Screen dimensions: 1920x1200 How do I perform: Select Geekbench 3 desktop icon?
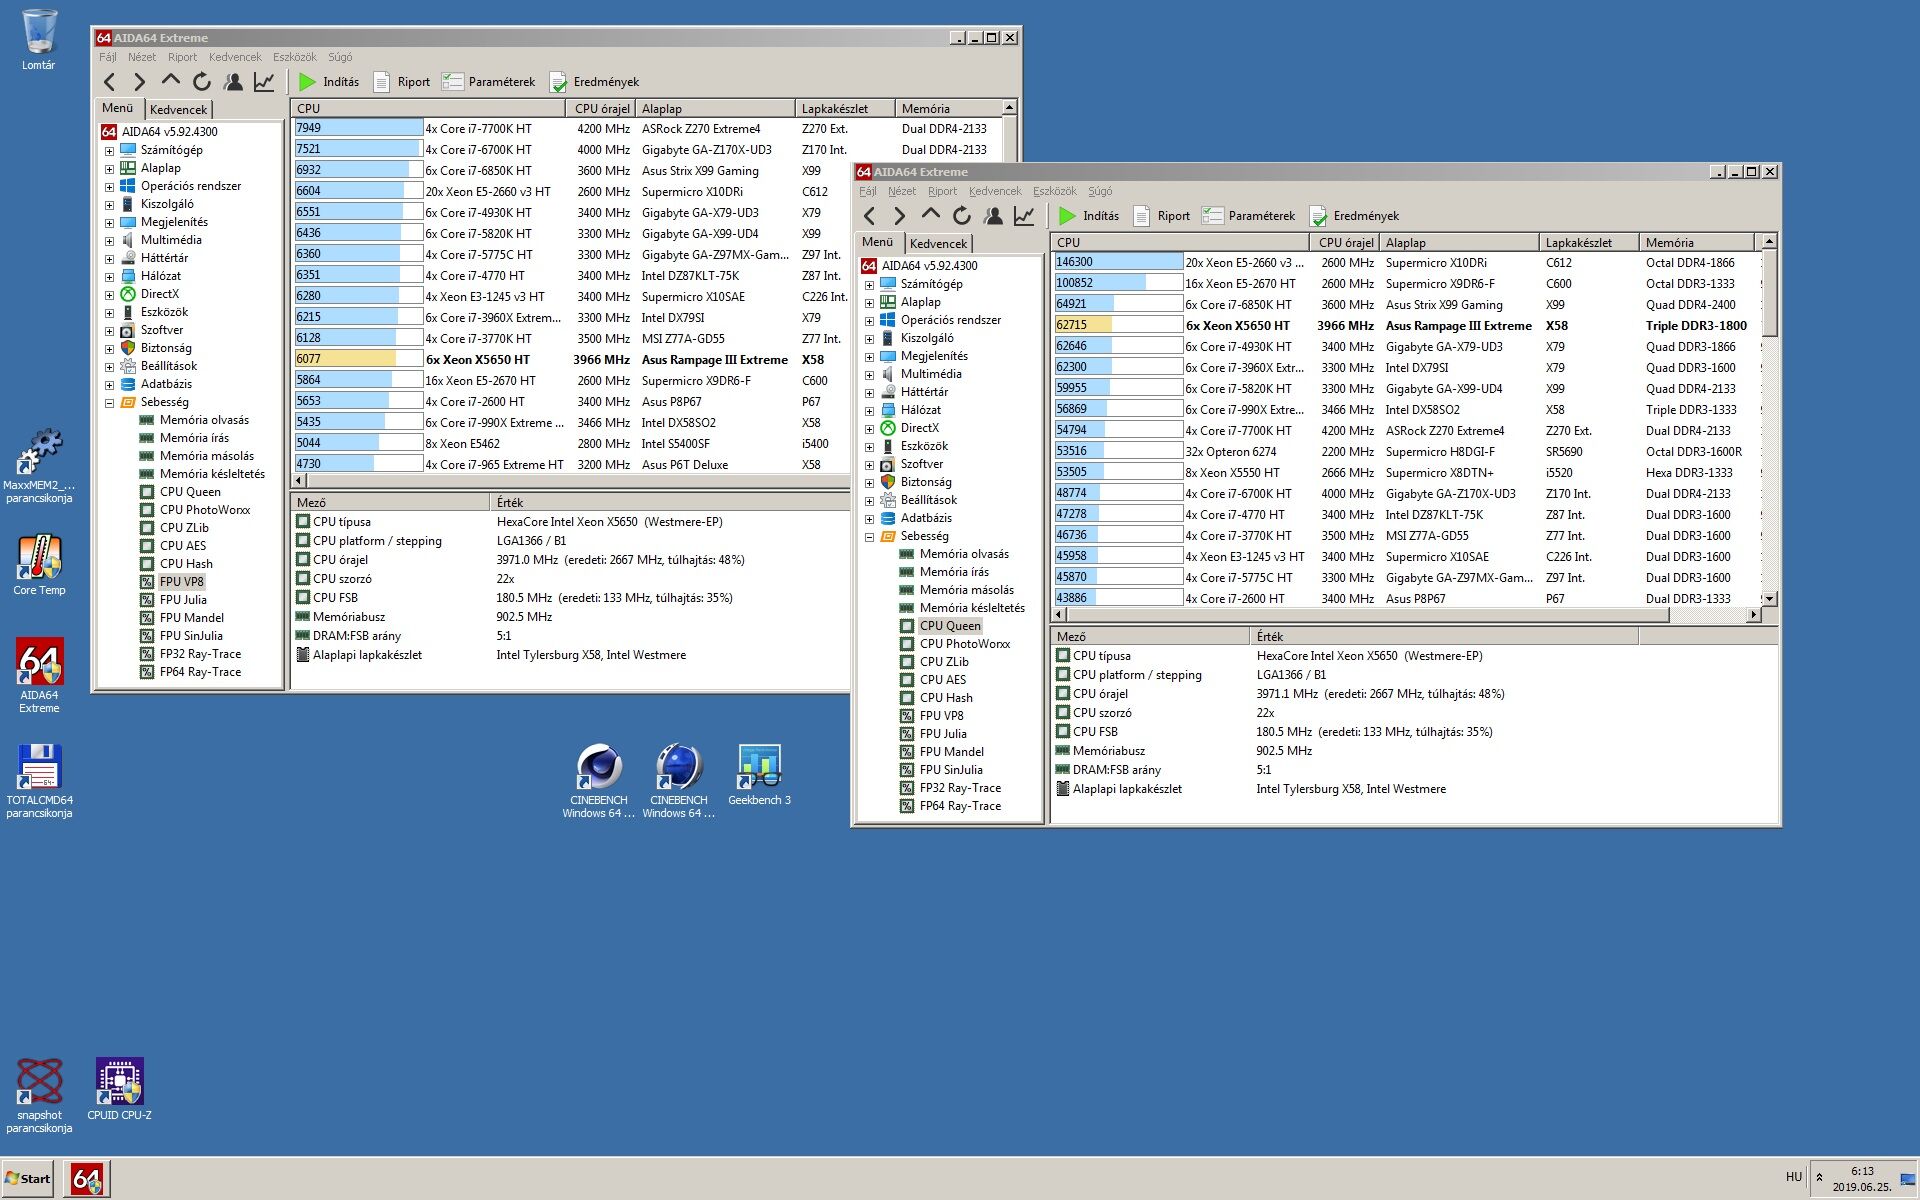[x=759, y=775]
